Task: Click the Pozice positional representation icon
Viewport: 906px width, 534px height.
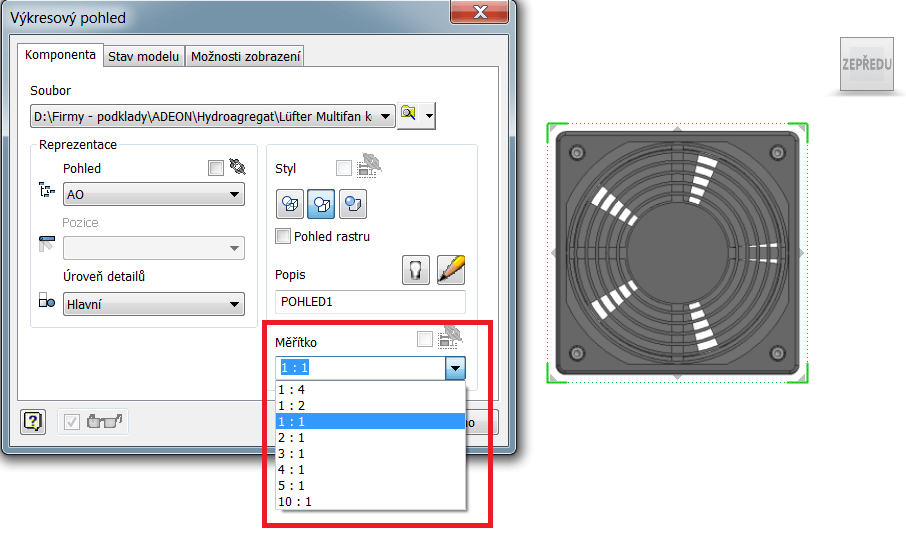Action: 46,243
